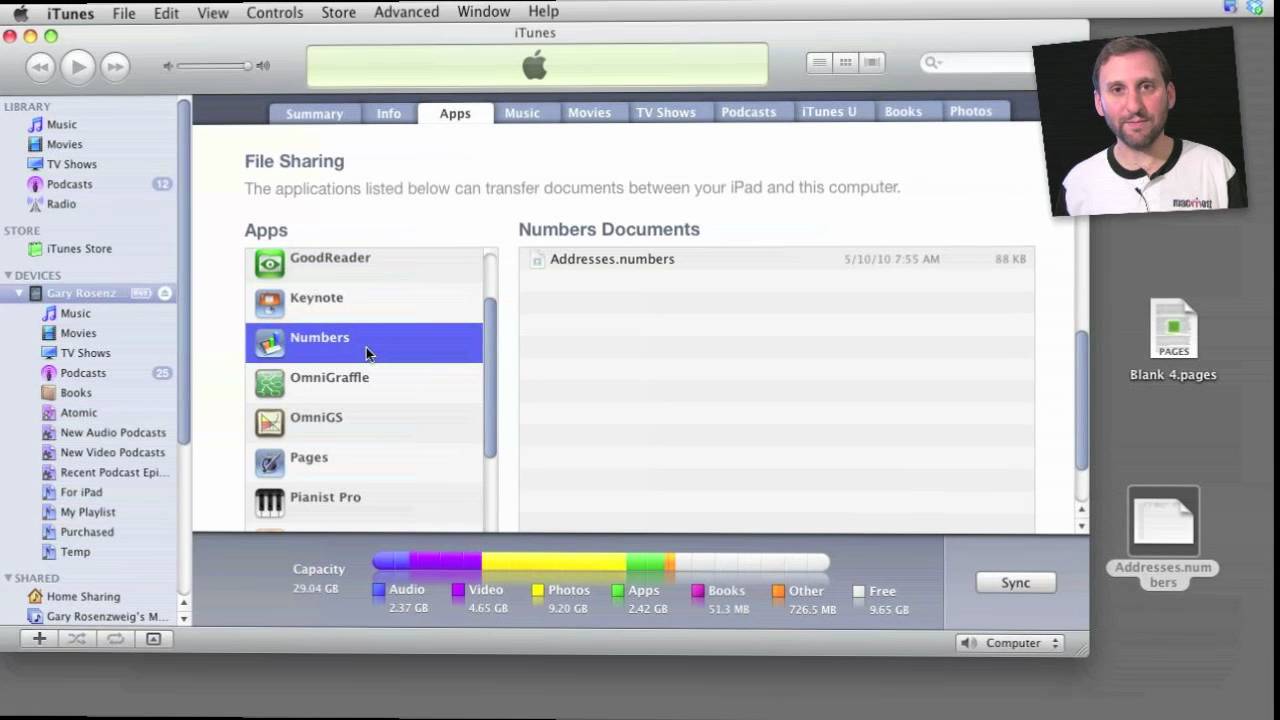
Task: Open Podcasts in the Library sidebar
Action: tap(69, 184)
